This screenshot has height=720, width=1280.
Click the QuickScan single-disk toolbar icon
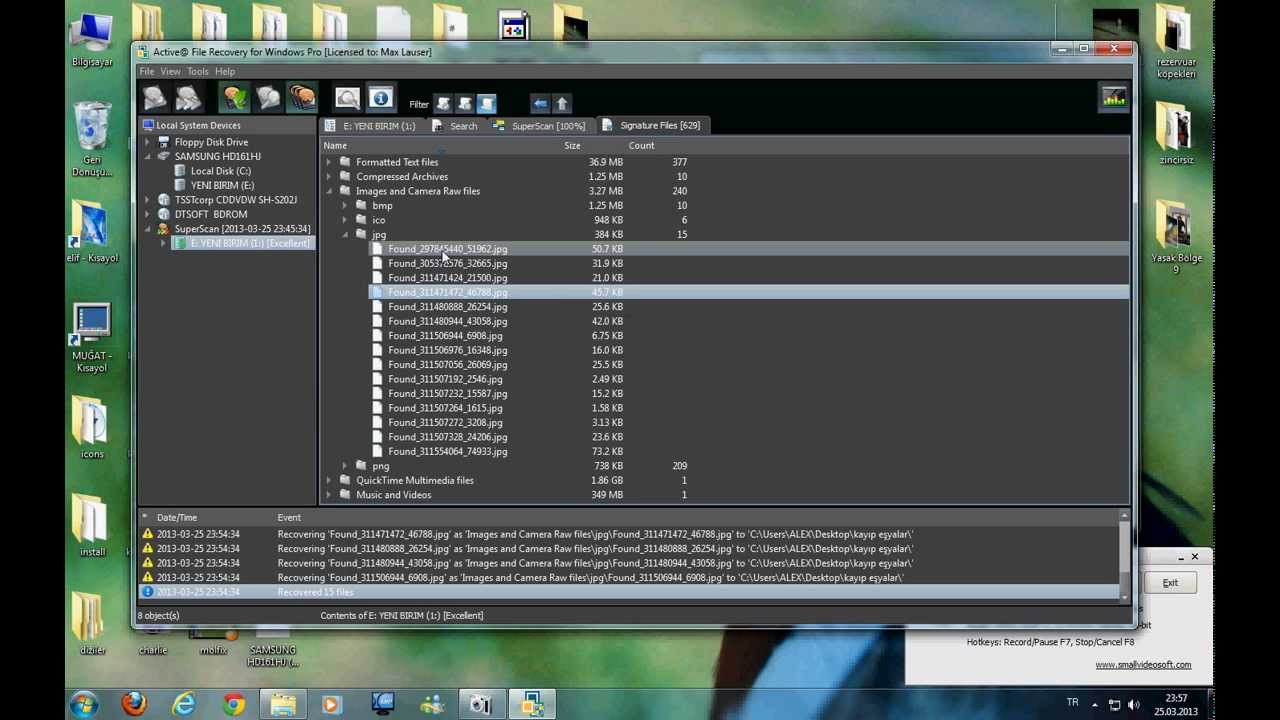point(154,97)
